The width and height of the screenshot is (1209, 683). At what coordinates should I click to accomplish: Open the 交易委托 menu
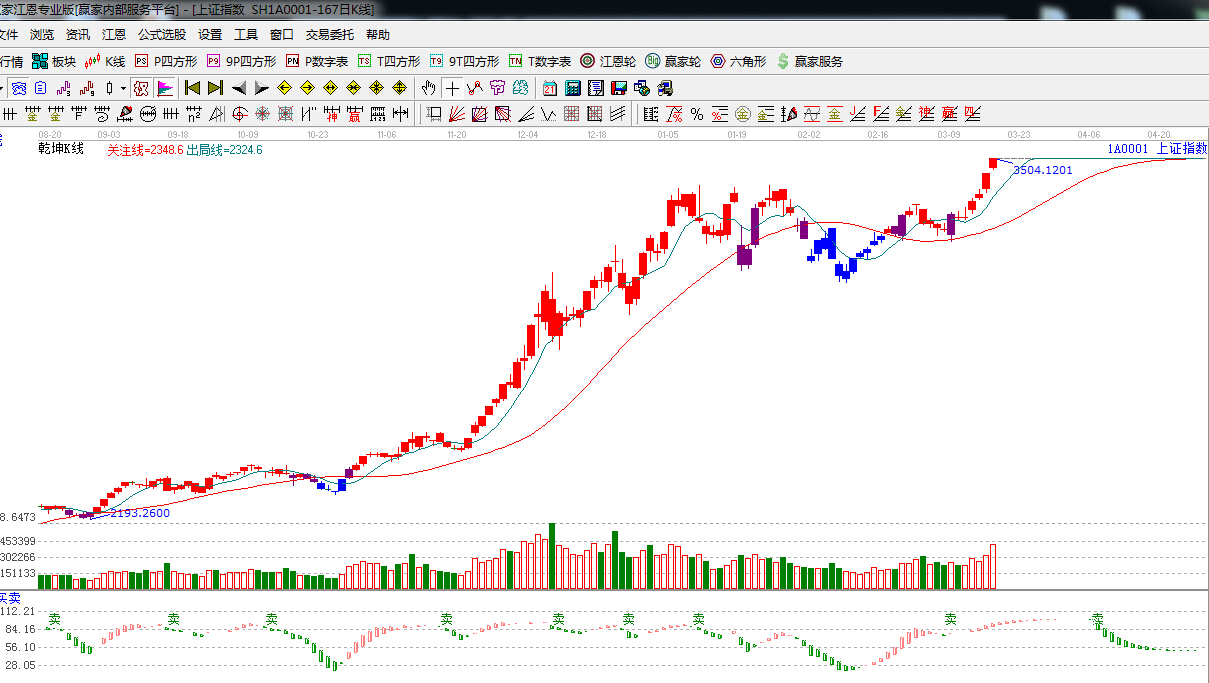tap(329, 34)
